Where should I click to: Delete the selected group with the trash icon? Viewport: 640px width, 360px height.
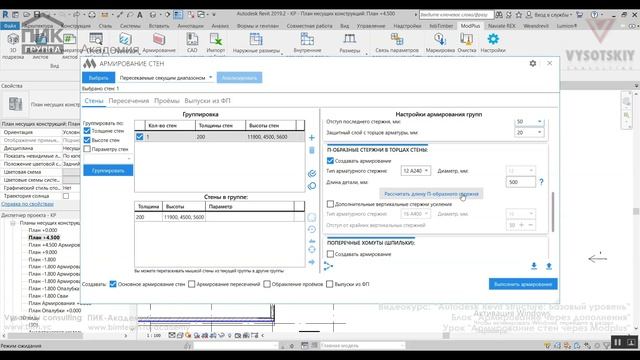pyautogui.click(x=311, y=150)
